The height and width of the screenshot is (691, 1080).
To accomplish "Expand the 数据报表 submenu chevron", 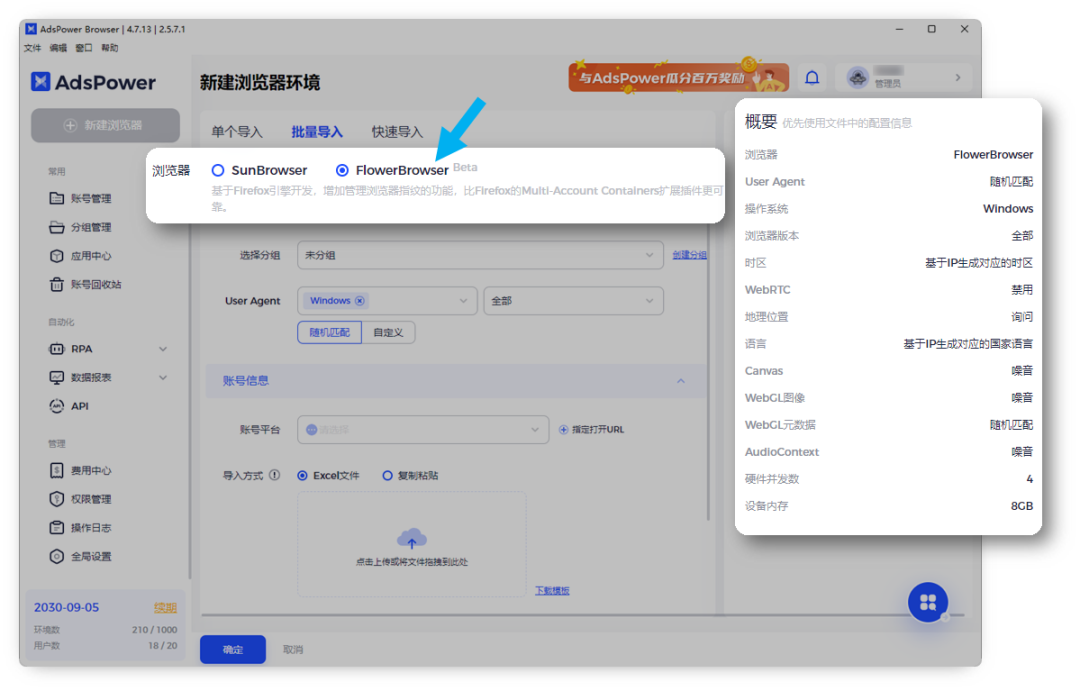I will pyautogui.click(x=163, y=378).
